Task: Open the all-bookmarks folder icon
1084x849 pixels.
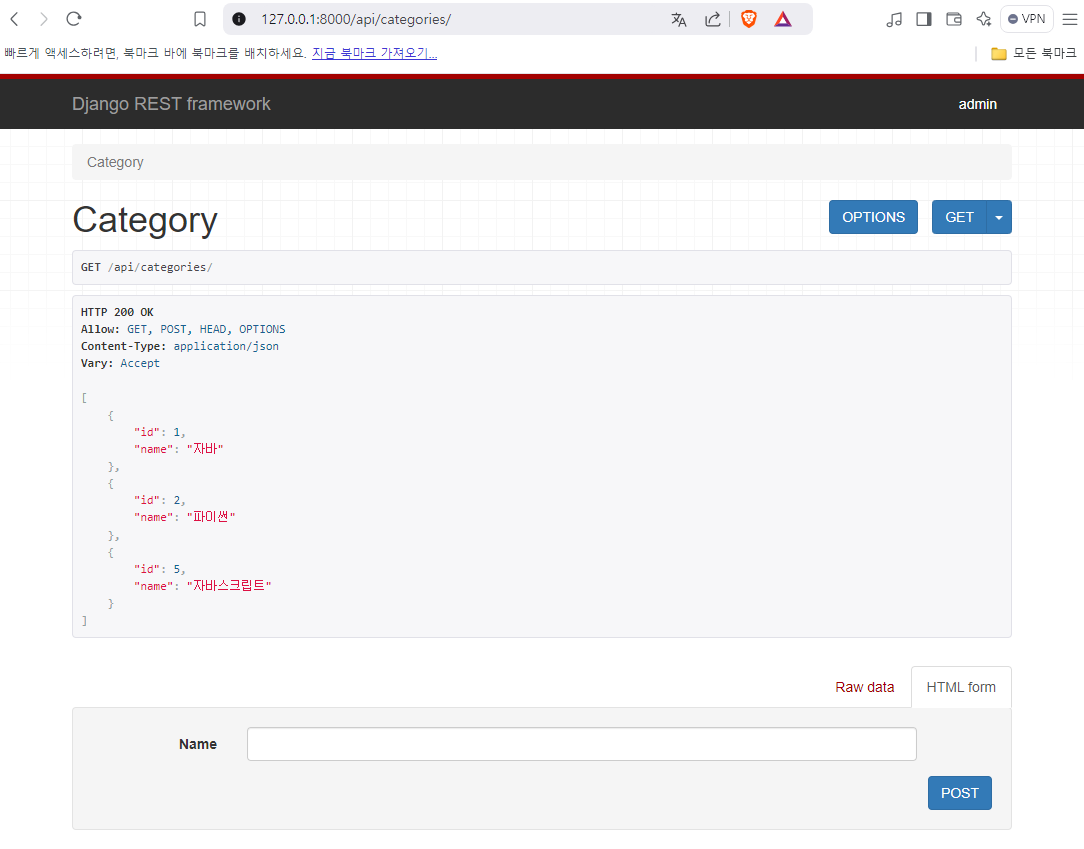Action: coord(998,53)
